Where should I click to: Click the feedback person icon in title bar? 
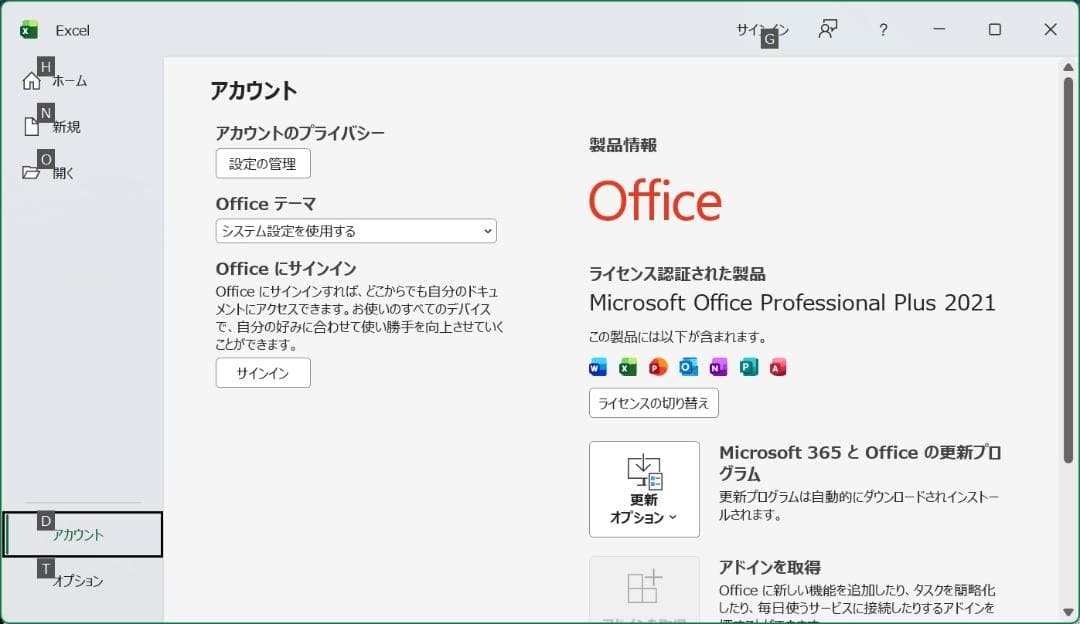coord(827,30)
